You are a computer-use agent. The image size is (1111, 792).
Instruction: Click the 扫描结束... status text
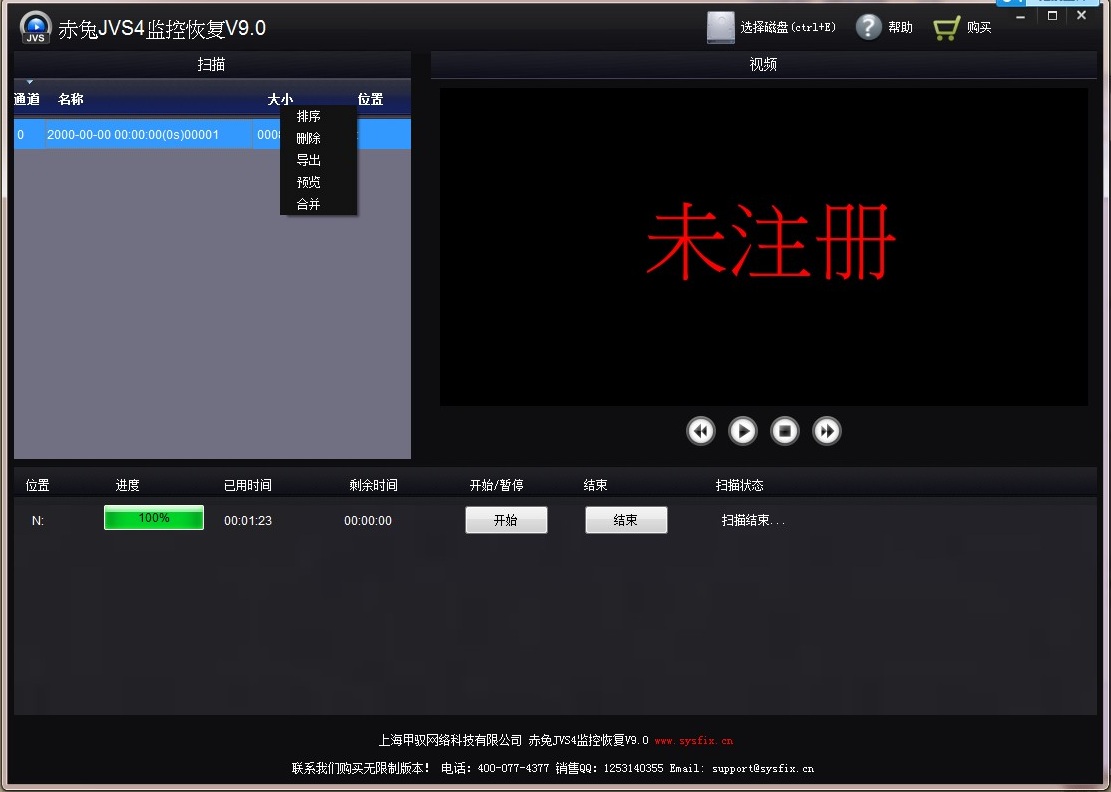753,521
